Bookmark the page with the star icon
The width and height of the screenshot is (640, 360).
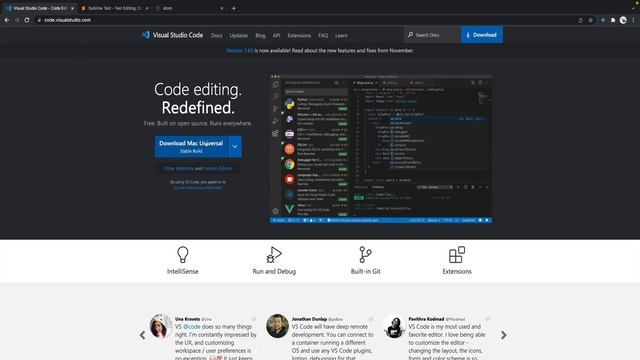591,20
